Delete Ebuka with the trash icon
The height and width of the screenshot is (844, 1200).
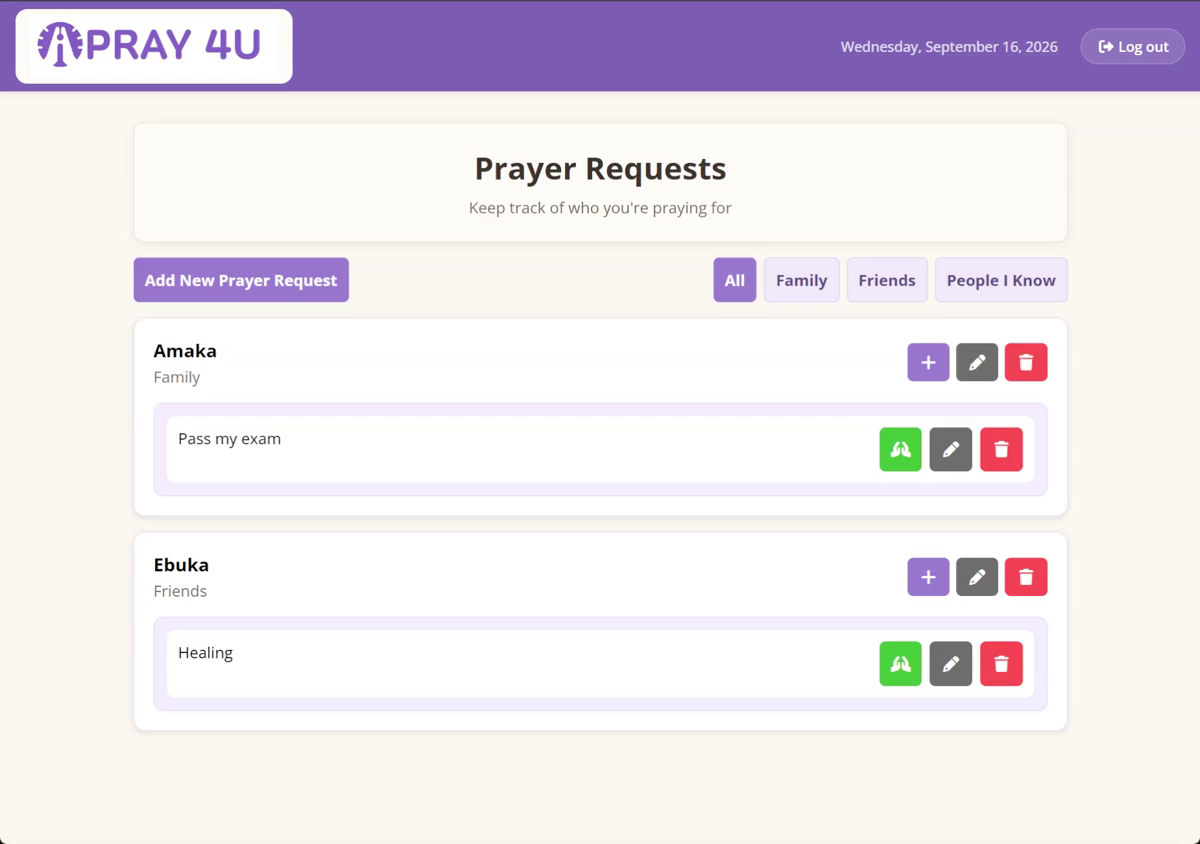coord(1026,577)
